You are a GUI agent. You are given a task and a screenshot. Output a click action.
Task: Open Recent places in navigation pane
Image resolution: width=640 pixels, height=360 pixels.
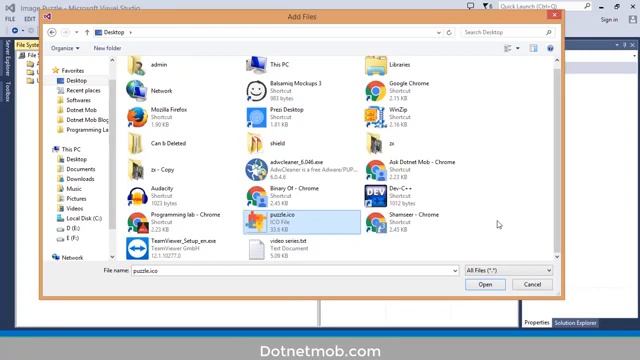pyautogui.click(x=83, y=90)
